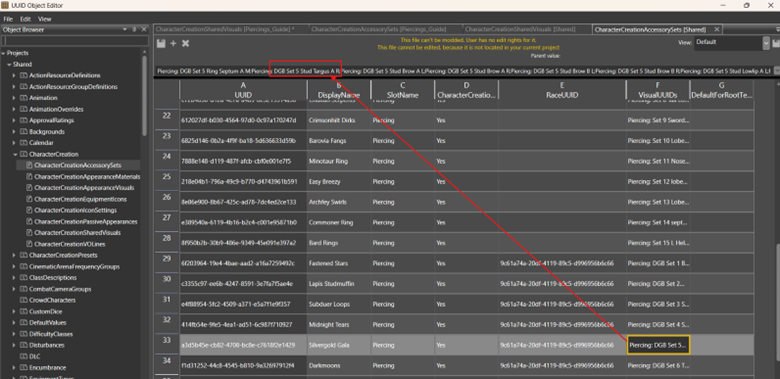This screenshot has height=379, width=780.
Task: Click the Minotaur Ring display name cell
Action: 339,162
